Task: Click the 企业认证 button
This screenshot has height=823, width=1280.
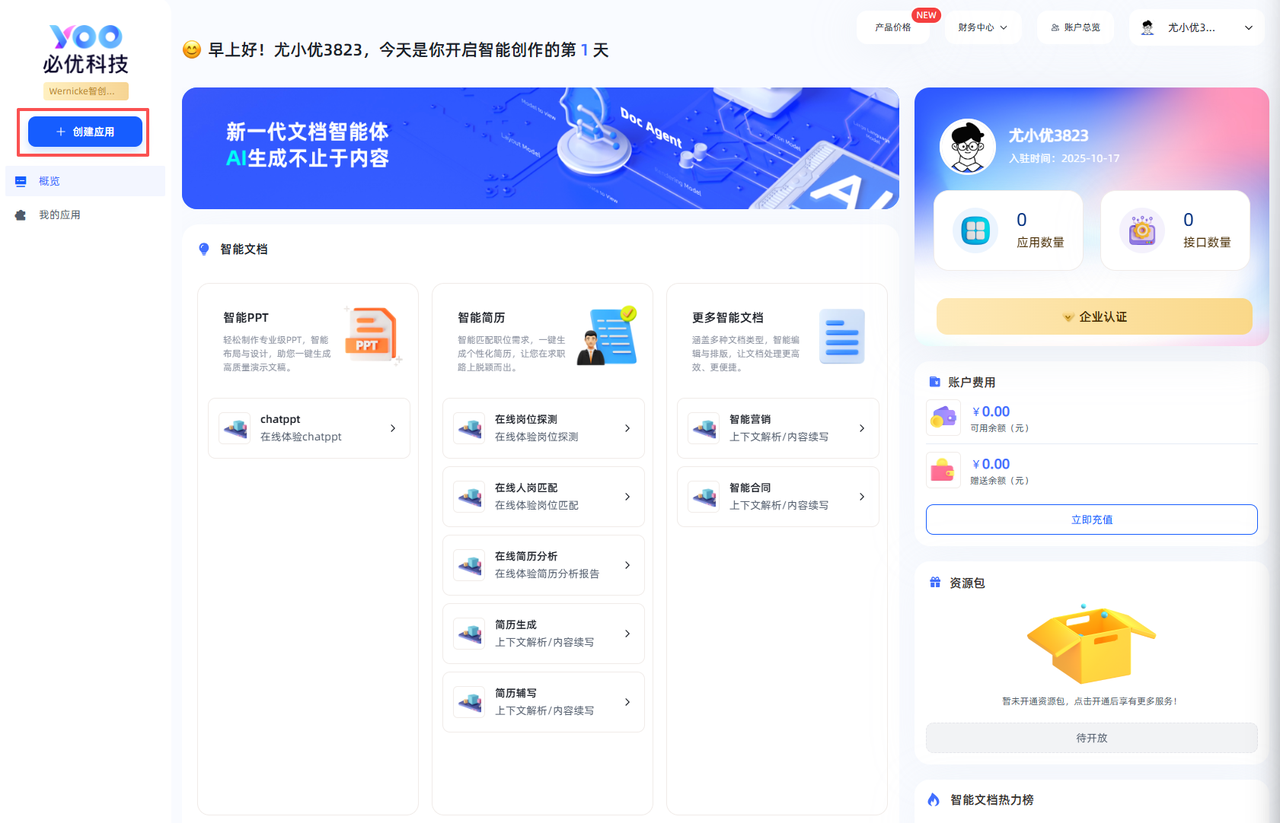Action: click(1093, 316)
